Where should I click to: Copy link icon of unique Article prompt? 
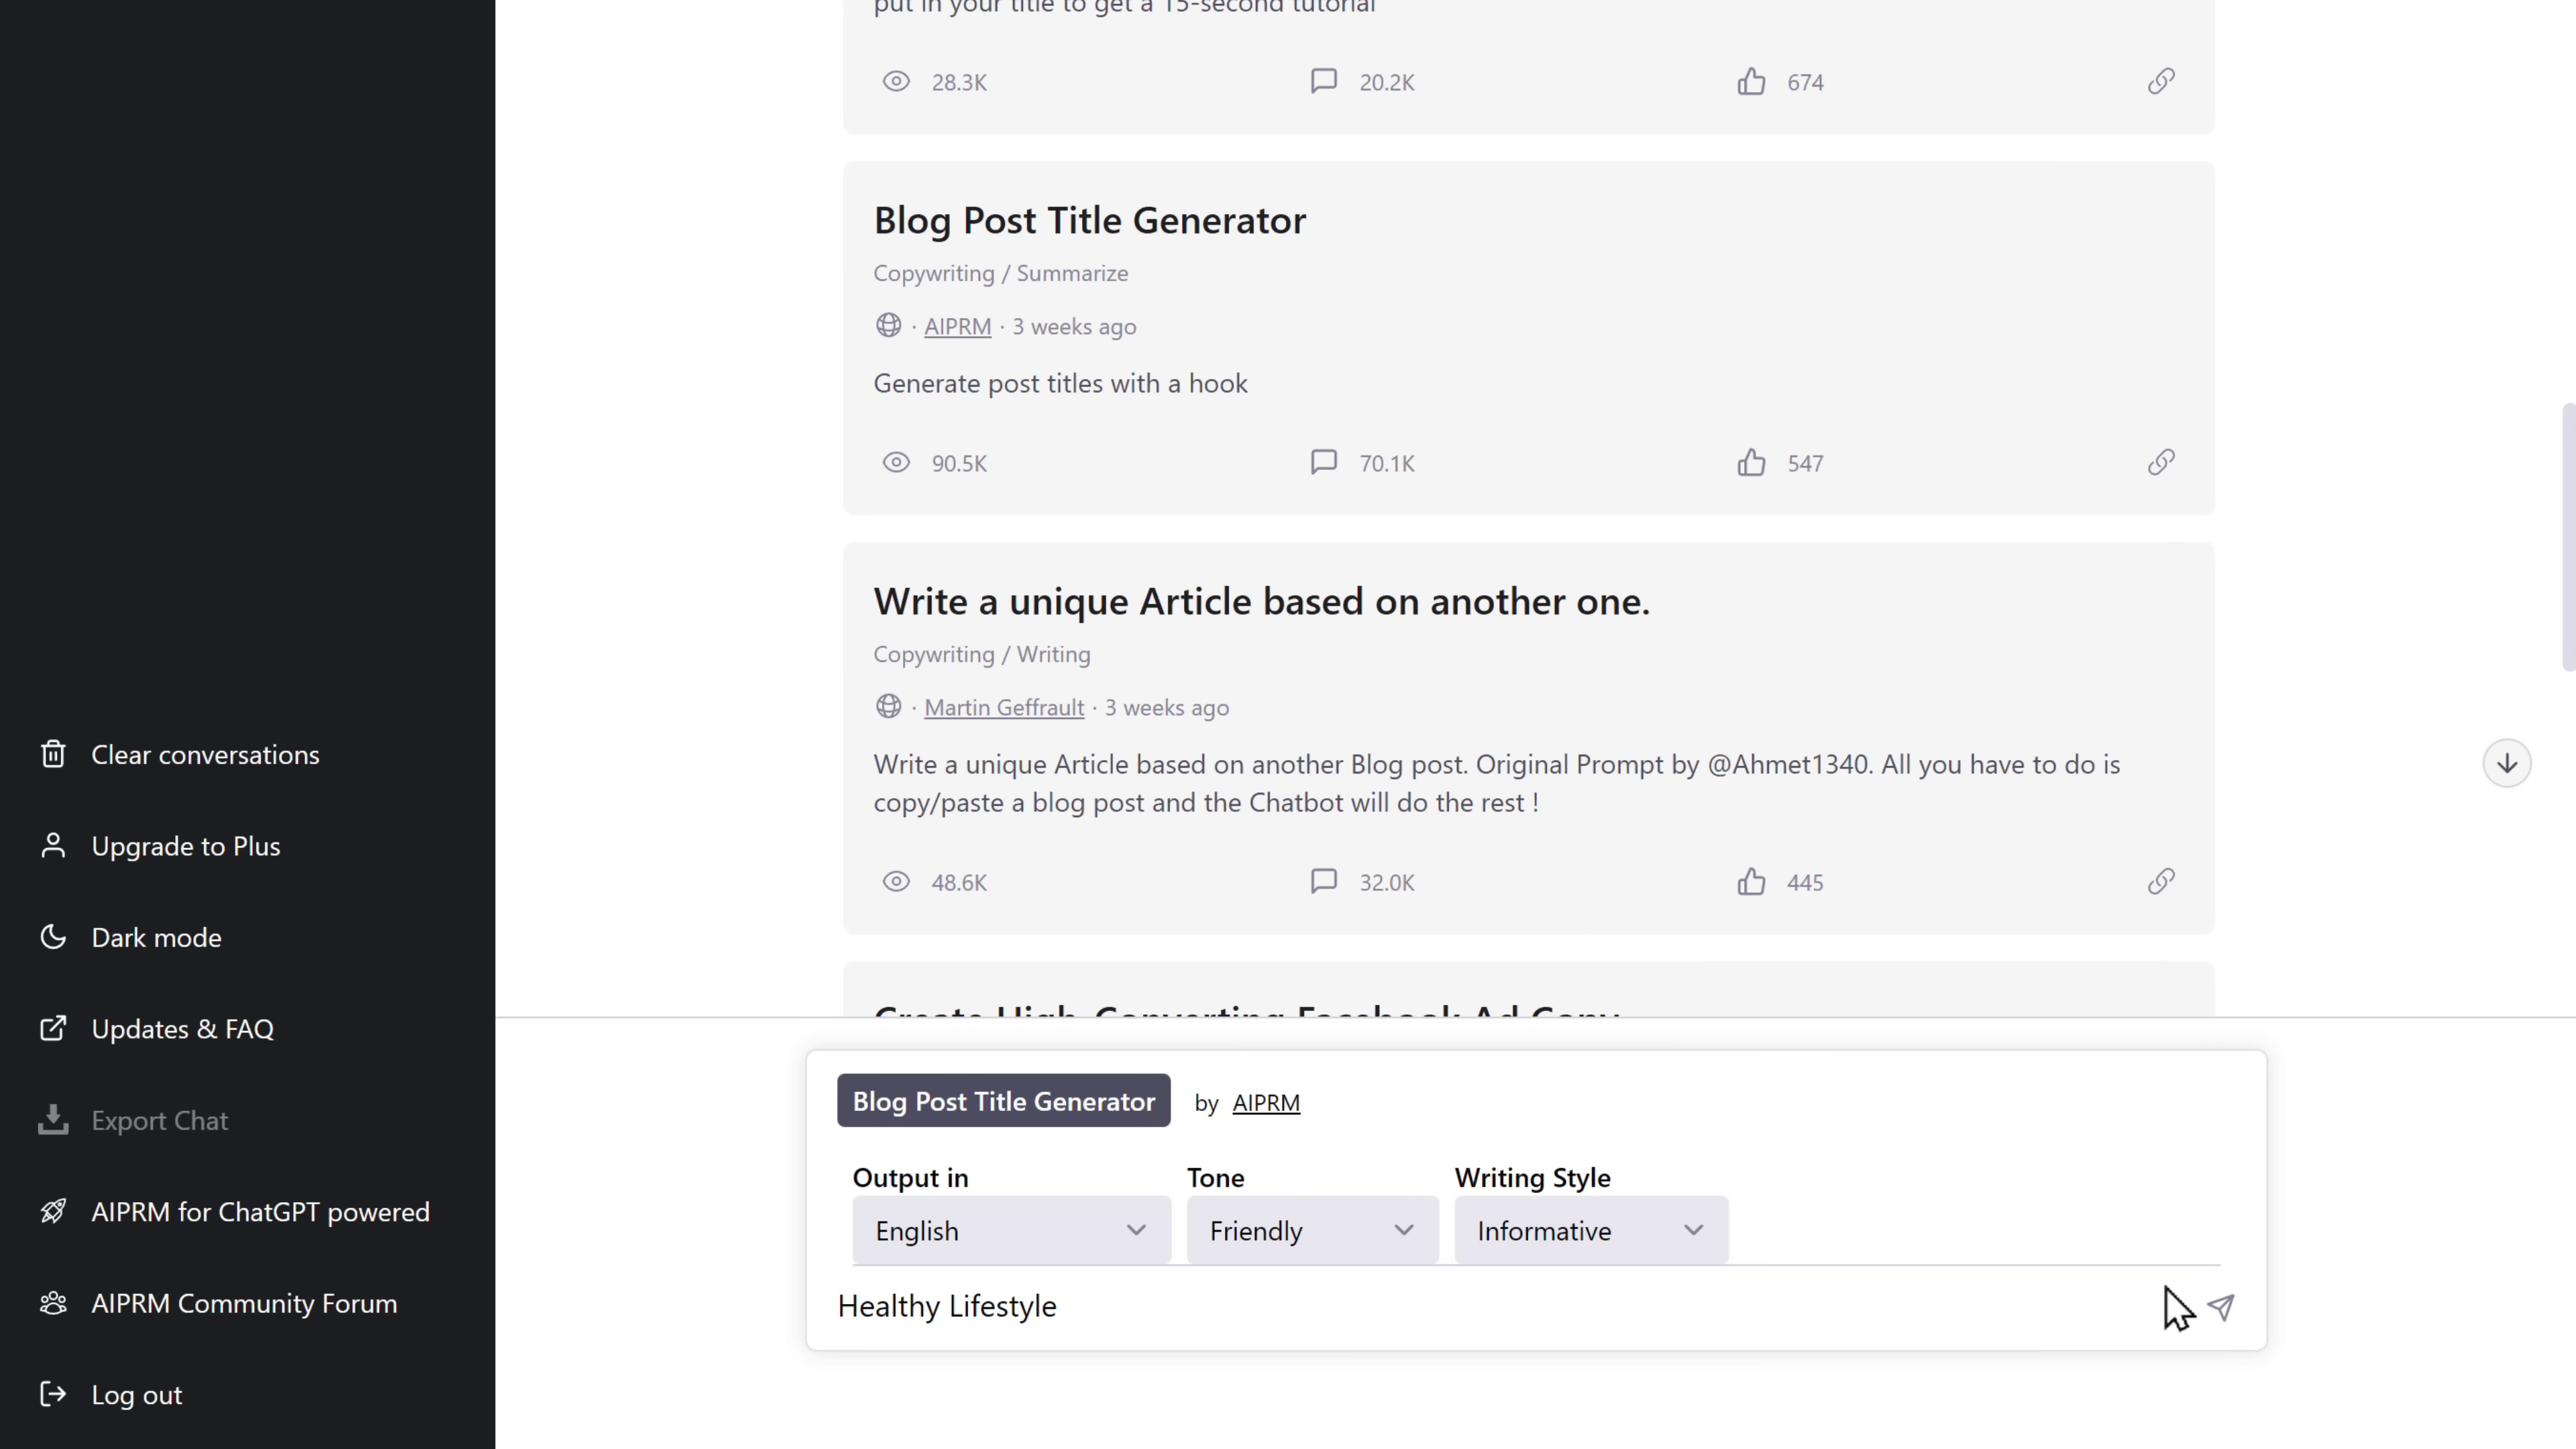click(x=2161, y=882)
